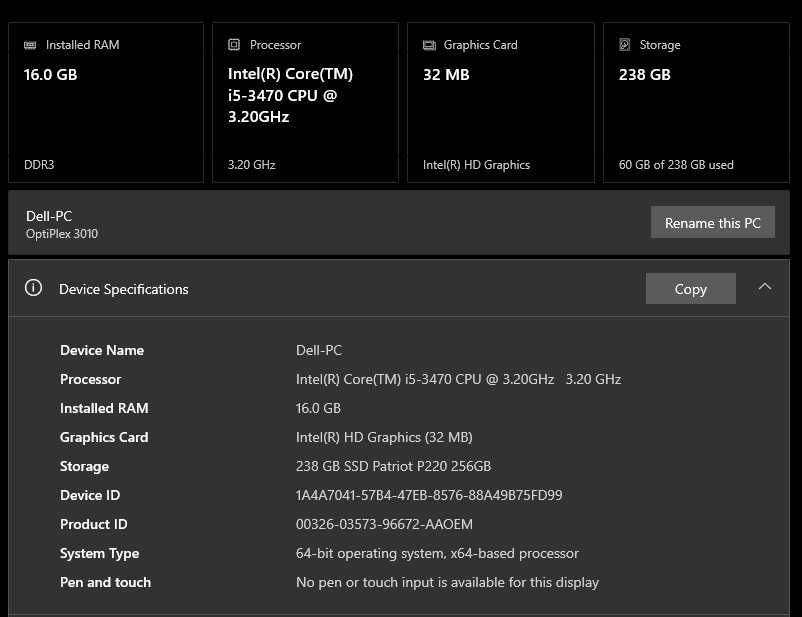Select the Product ID value text
Viewport: 802px width, 617px height.
[384, 524]
